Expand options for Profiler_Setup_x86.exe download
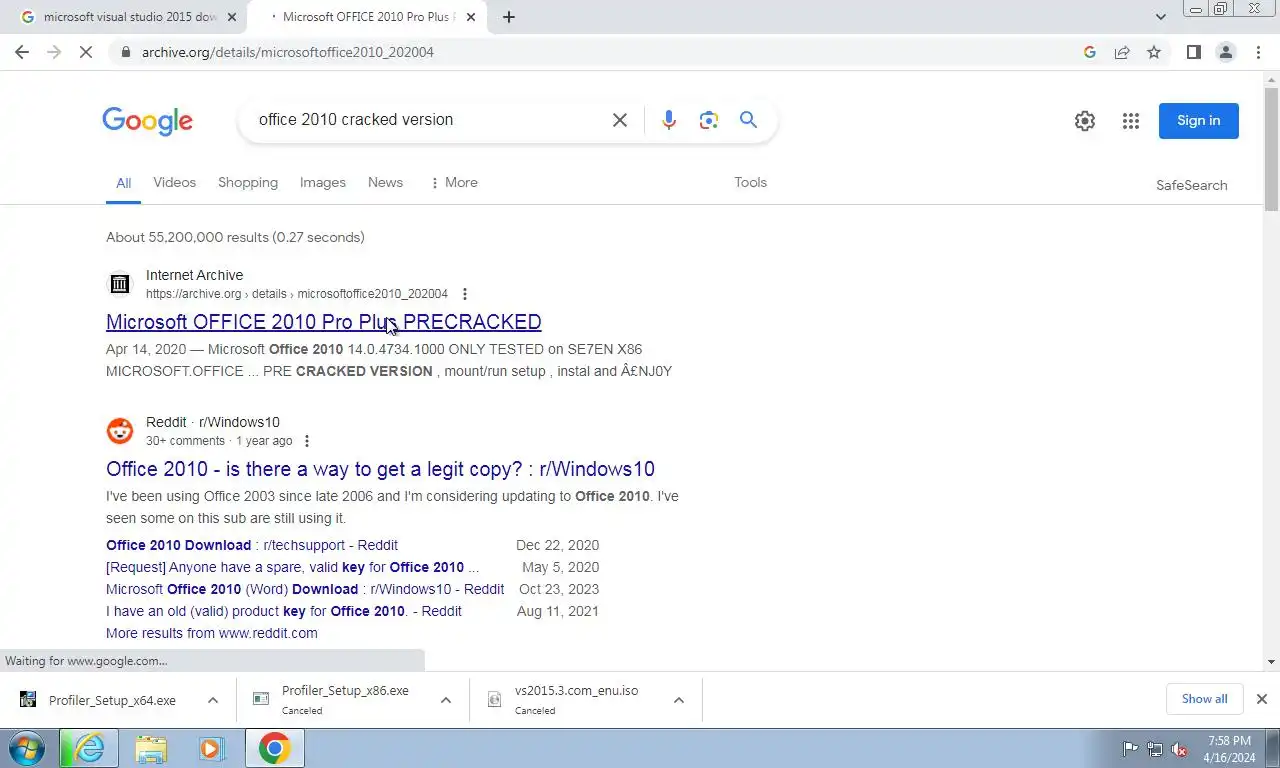Viewport: 1280px width, 768px height. coord(445,700)
